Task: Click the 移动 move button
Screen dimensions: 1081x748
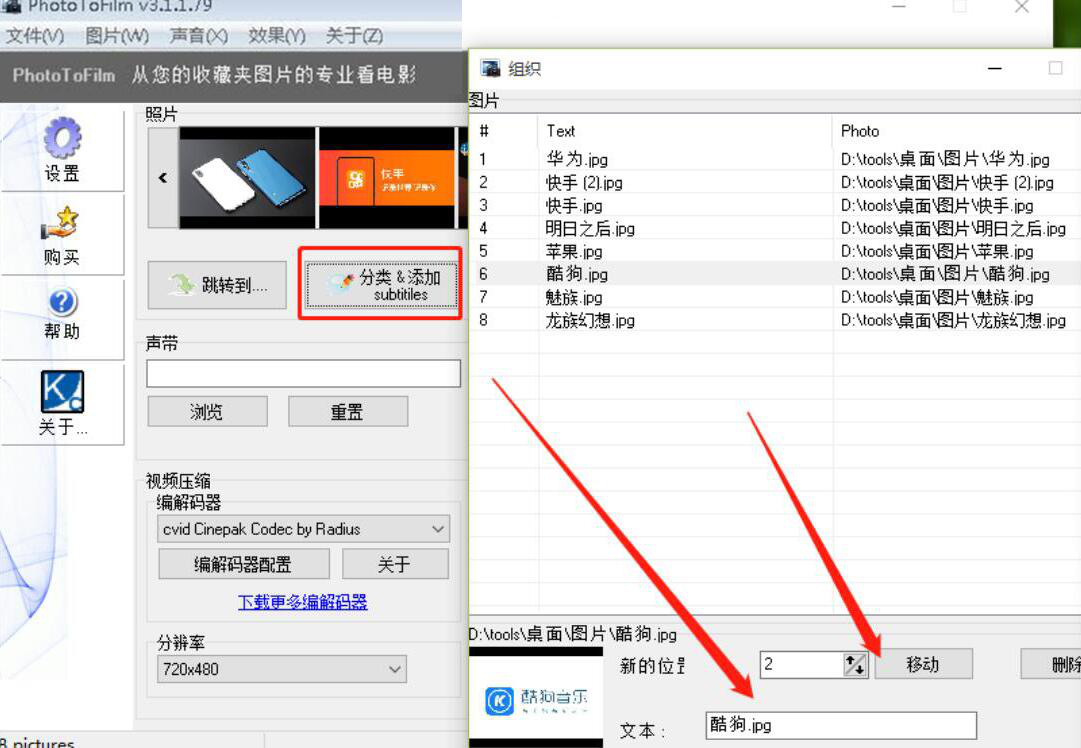Action: point(923,664)
